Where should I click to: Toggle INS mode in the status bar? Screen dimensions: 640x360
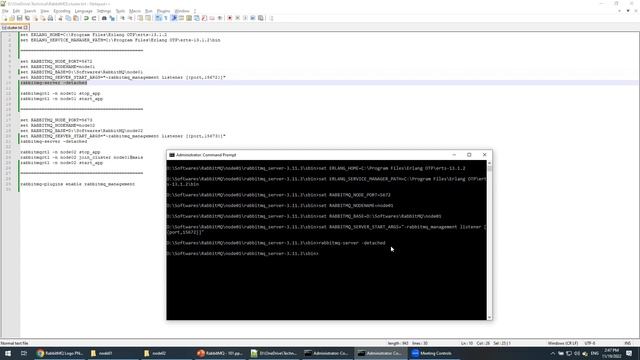(x=627, y=343)
